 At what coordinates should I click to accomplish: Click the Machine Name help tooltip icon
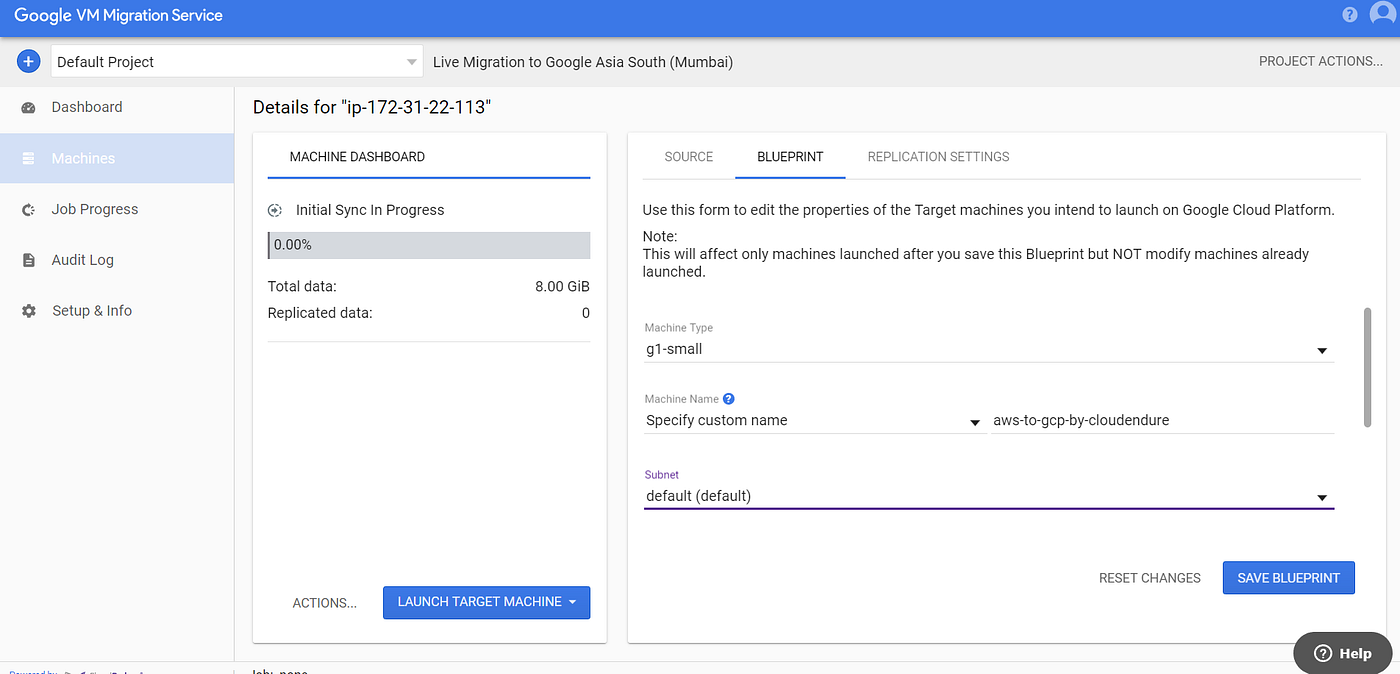coord(728,398)
